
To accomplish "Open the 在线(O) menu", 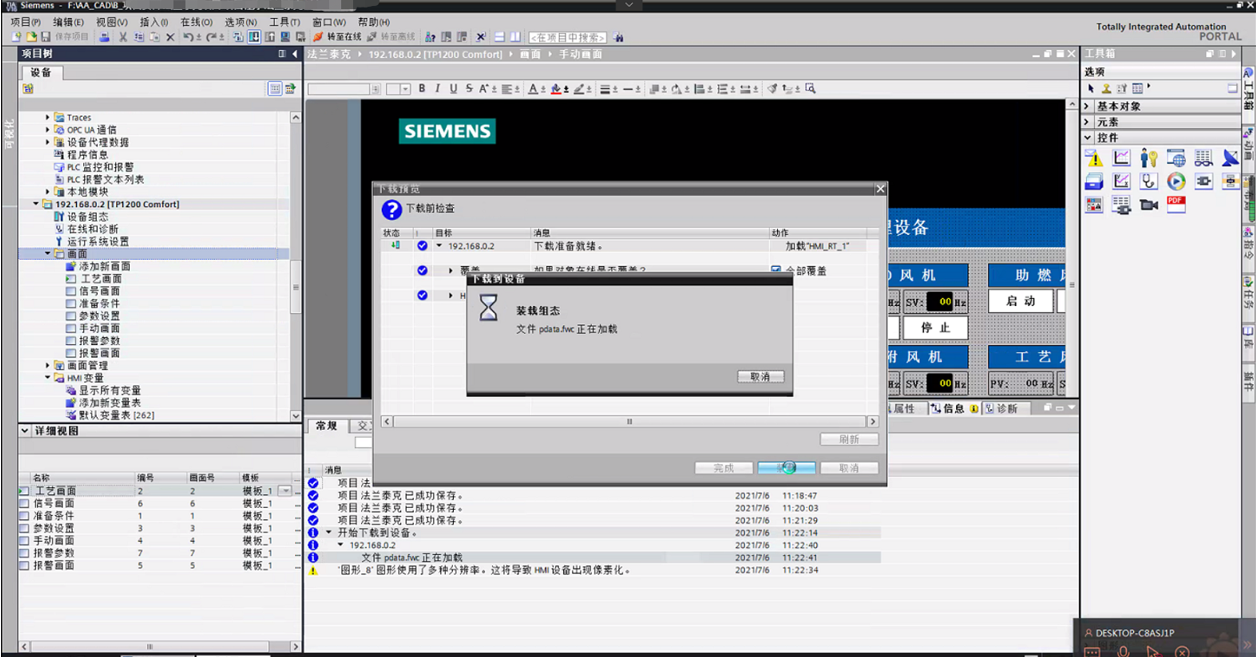I will tap(196, 22).
